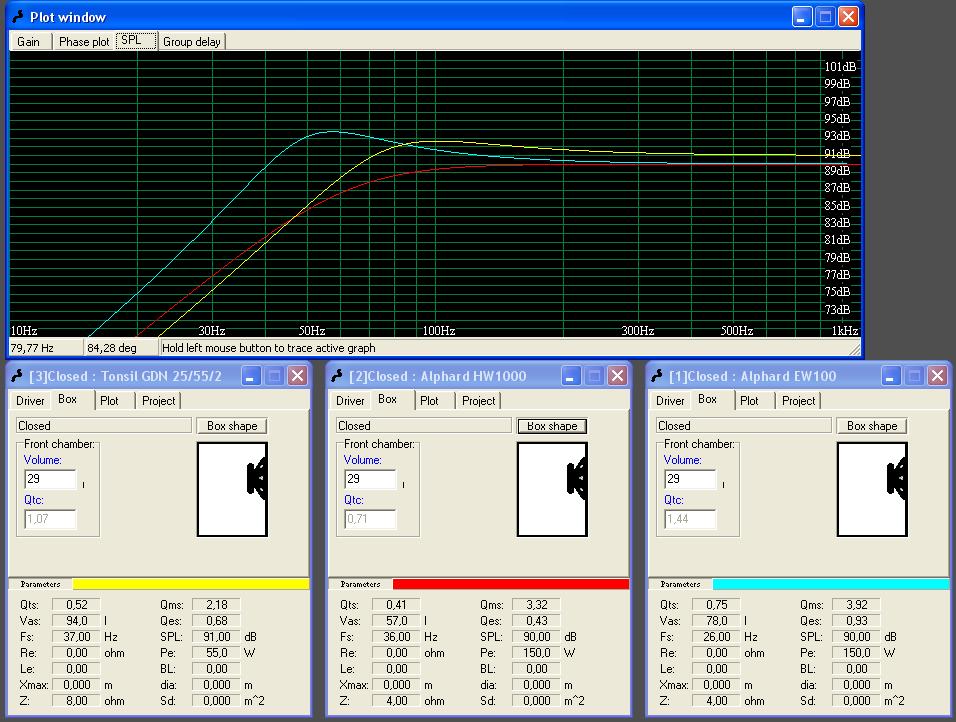This screenshot has height=722, width=956.
Task: Click speaker box diagram in Tonsil window
Action: [x=232, y=489]
